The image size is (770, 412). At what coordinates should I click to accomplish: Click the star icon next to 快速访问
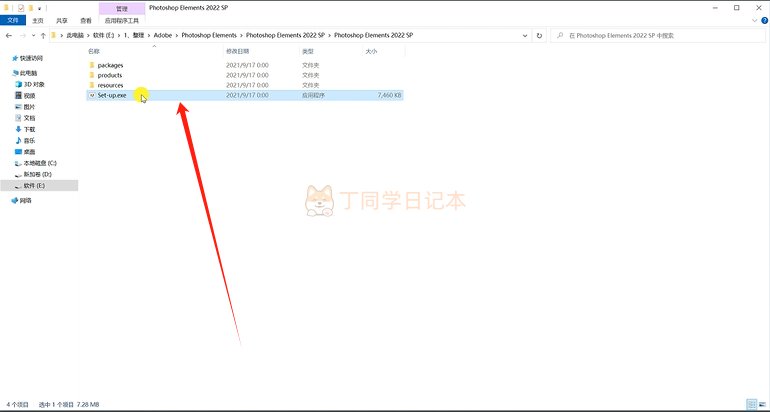click(15, 58)
